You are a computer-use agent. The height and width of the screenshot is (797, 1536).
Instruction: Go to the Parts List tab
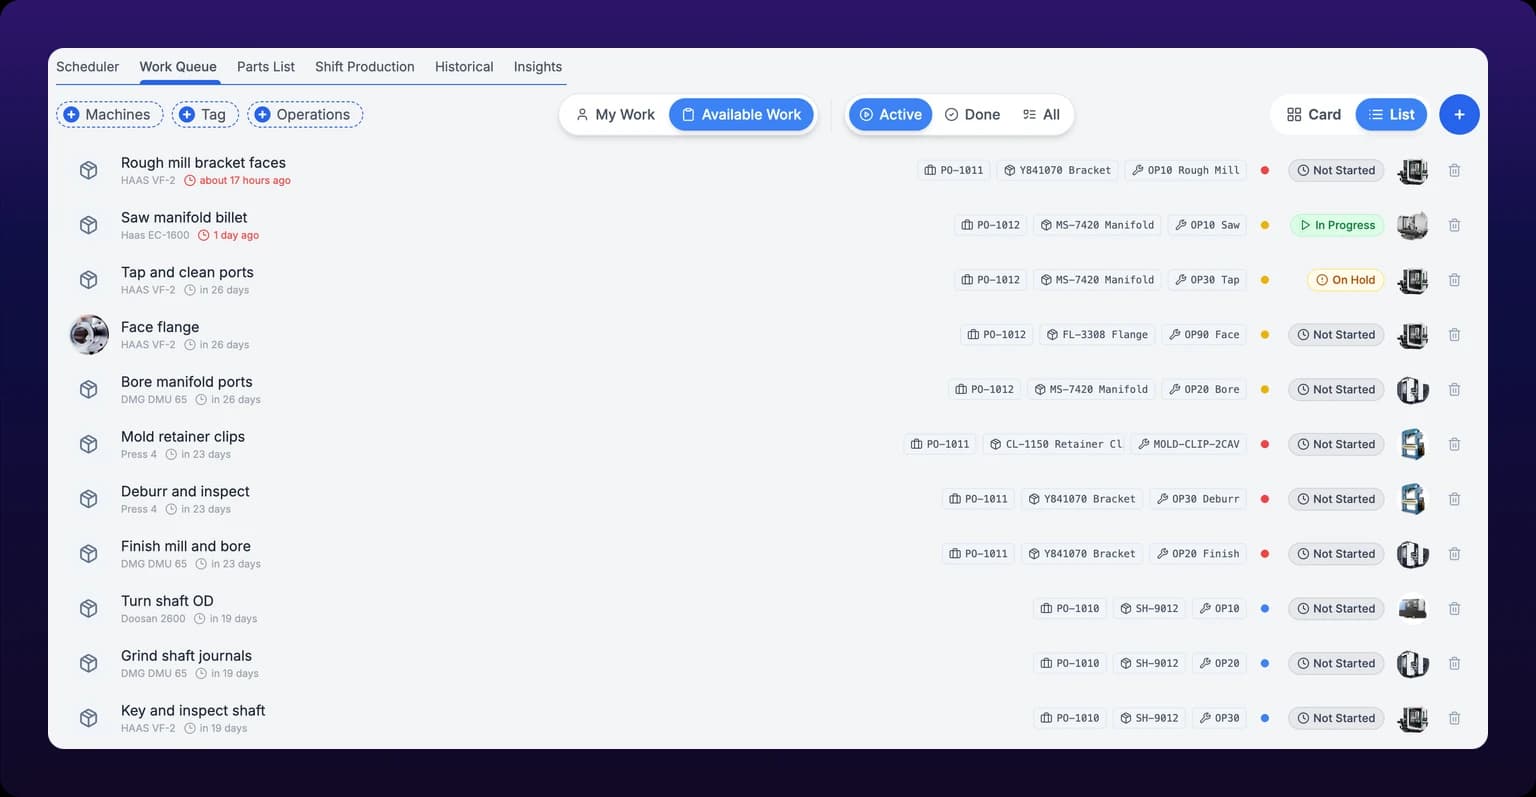[x=266, y=67]
